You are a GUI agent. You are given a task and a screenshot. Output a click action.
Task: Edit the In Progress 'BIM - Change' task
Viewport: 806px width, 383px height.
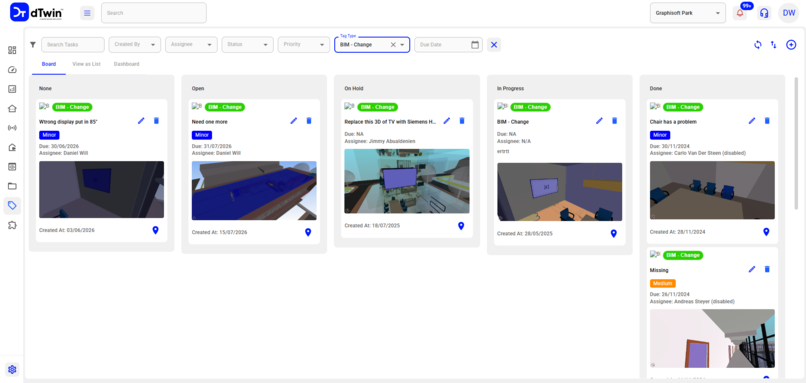tap(599, 121)
